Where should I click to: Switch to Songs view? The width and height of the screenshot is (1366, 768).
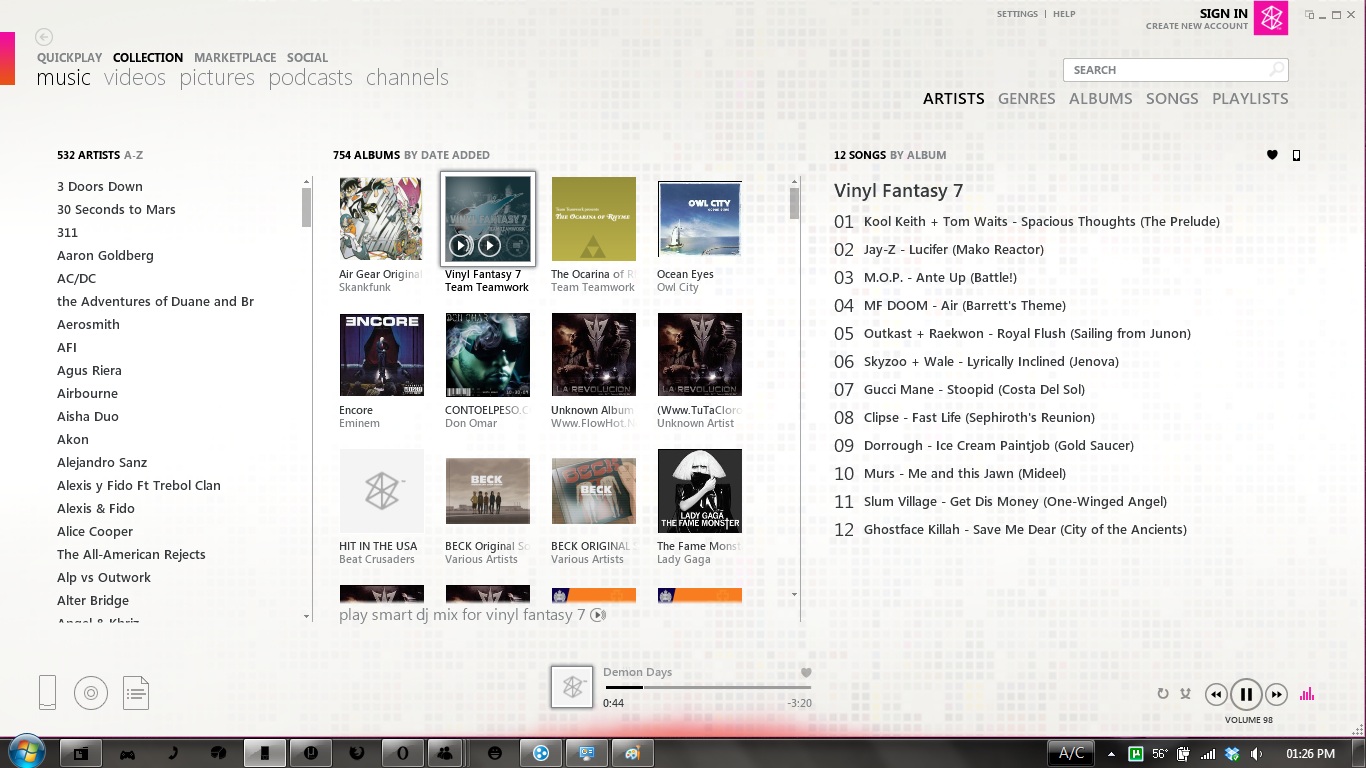point(1172,98)
